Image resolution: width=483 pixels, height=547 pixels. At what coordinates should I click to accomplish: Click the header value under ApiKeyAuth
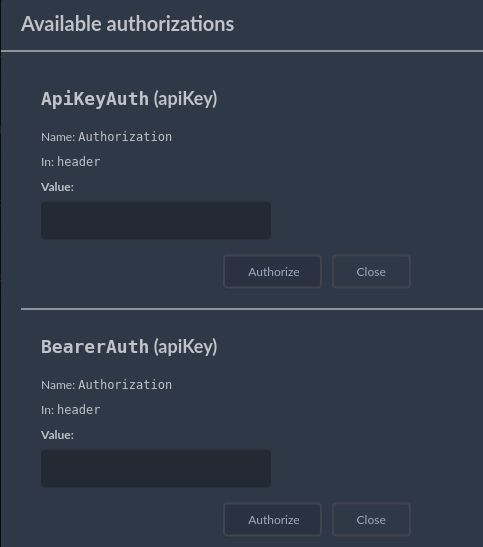[x=78, y=162]
